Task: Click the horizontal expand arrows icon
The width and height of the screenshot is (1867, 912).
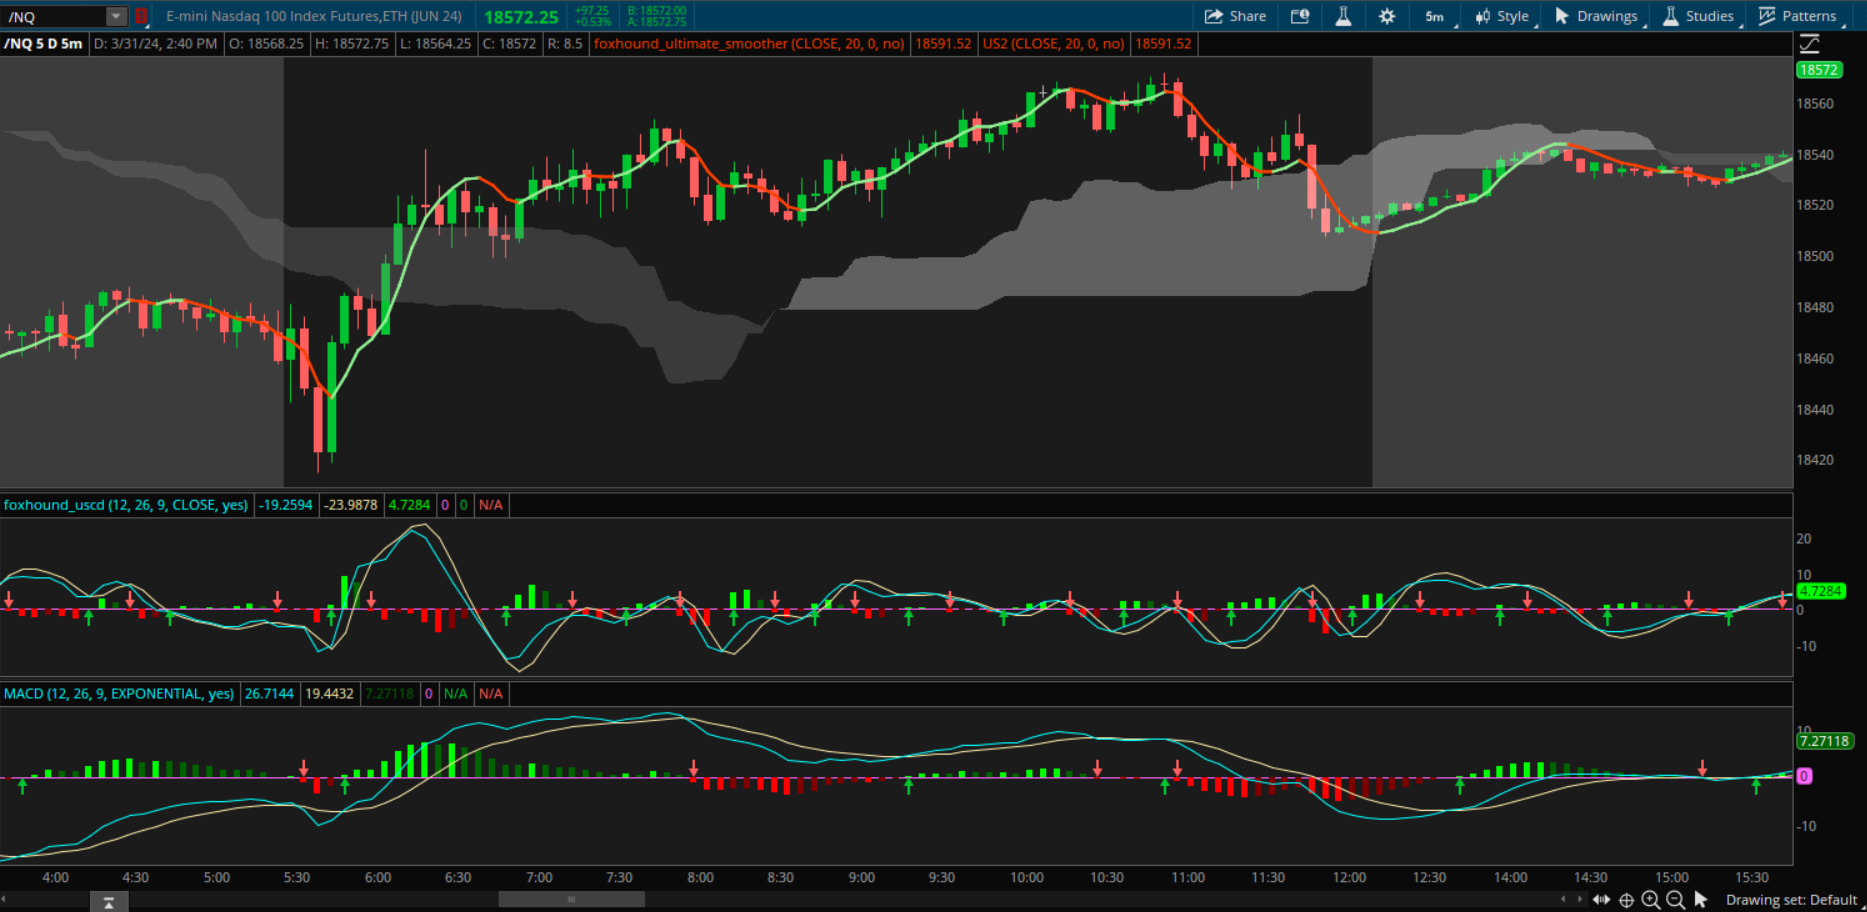Action: tap(1601, 900)
